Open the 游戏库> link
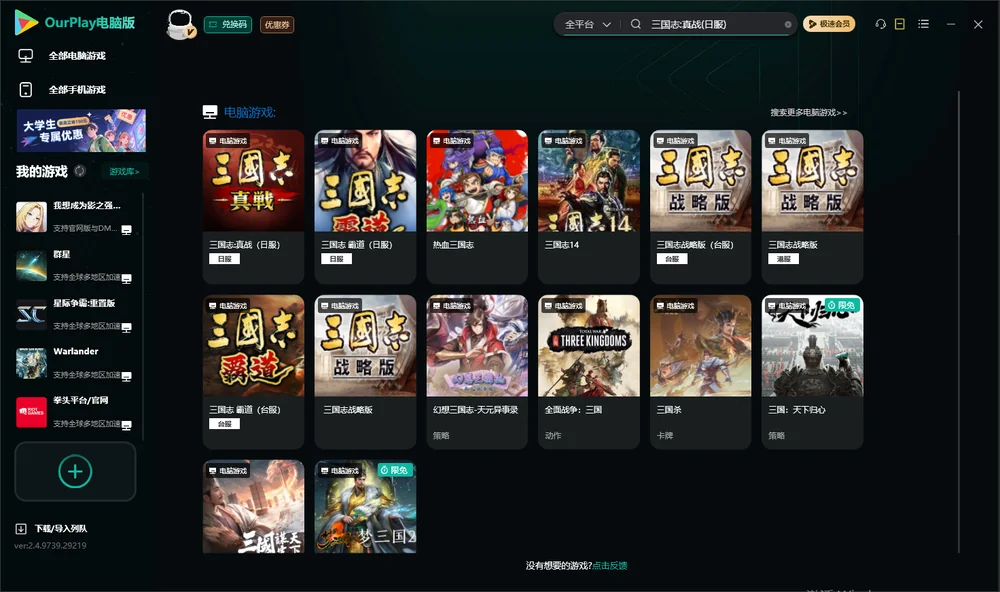Image resolution: width=1000 pixels, height=592 pixels. 124,171
